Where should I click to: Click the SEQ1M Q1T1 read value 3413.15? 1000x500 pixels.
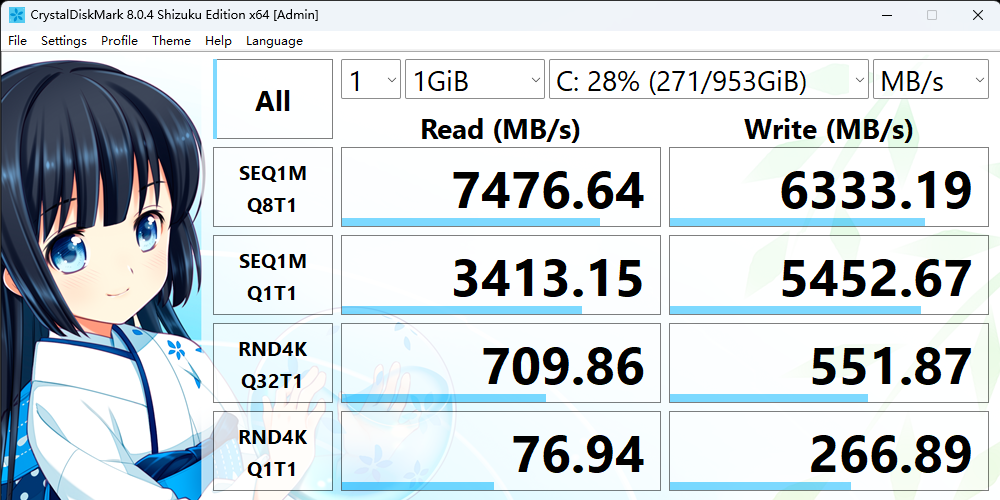501,275
